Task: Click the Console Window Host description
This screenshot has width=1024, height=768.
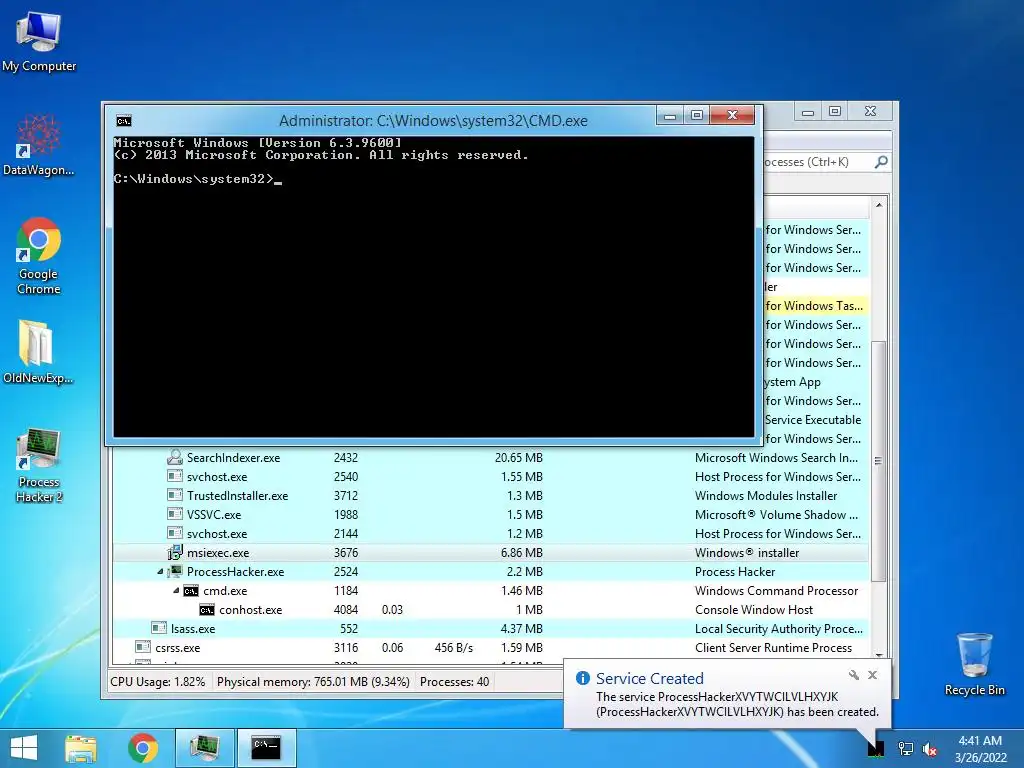Action: pyautogui.click(x=754, y=610)
